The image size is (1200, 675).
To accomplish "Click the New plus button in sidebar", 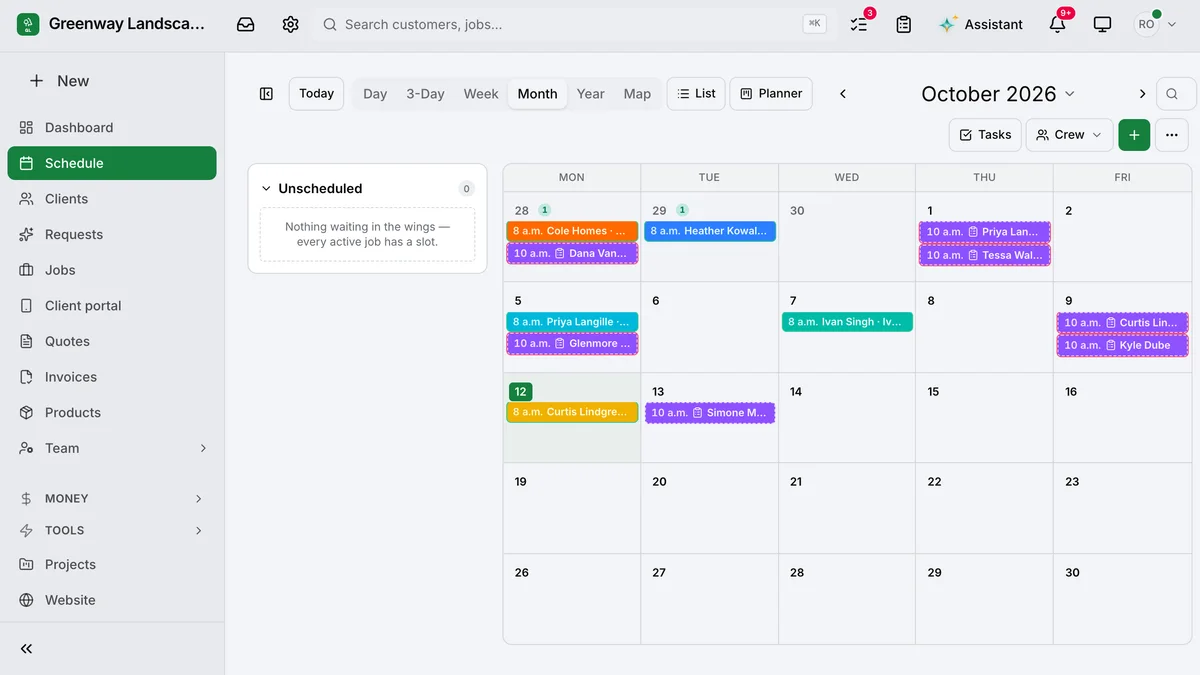I will click(59, 81).
